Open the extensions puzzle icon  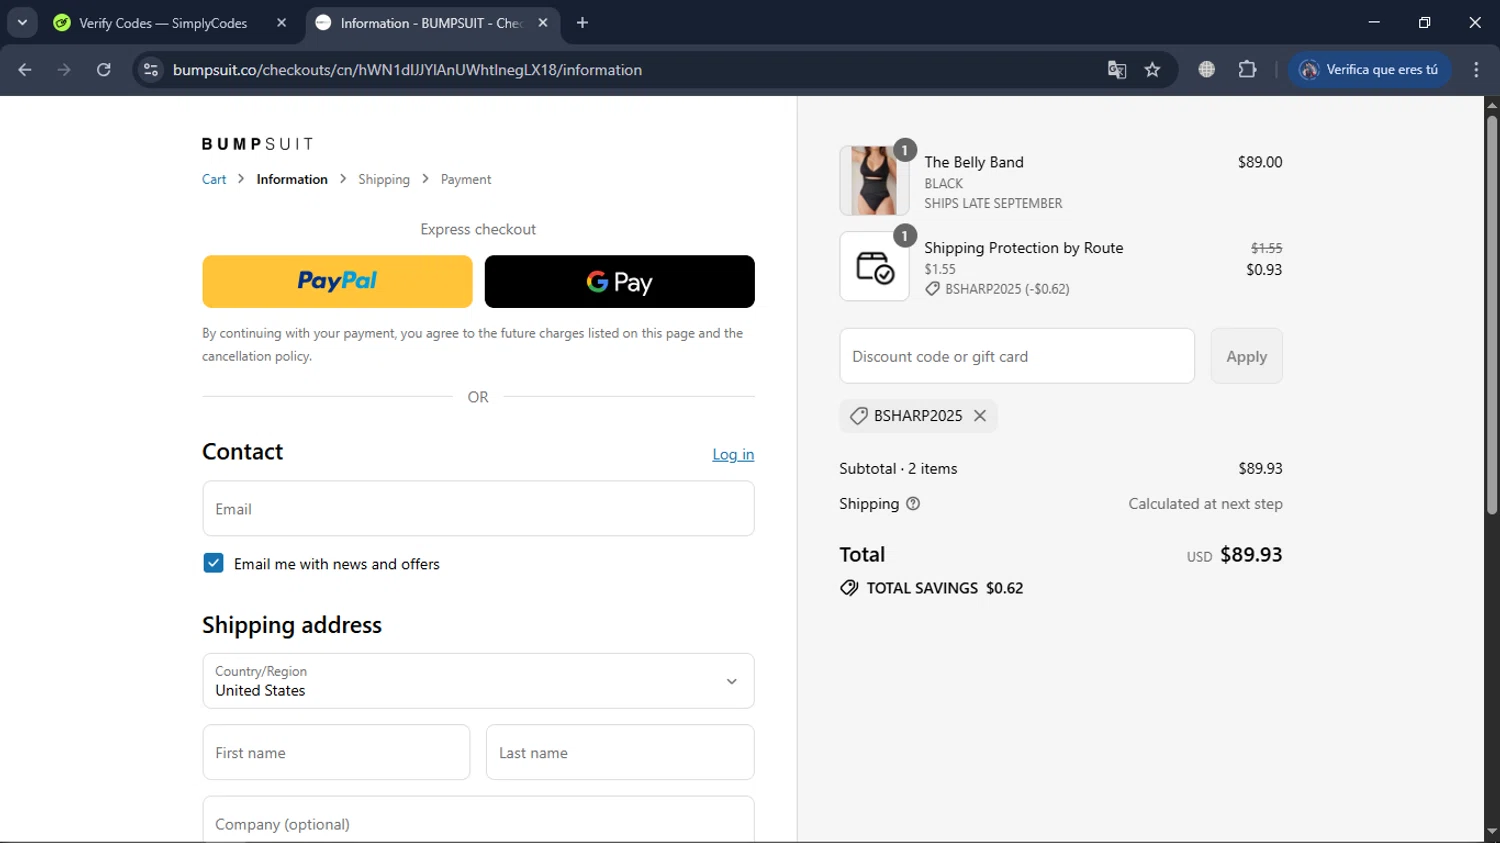(1247, 70)
